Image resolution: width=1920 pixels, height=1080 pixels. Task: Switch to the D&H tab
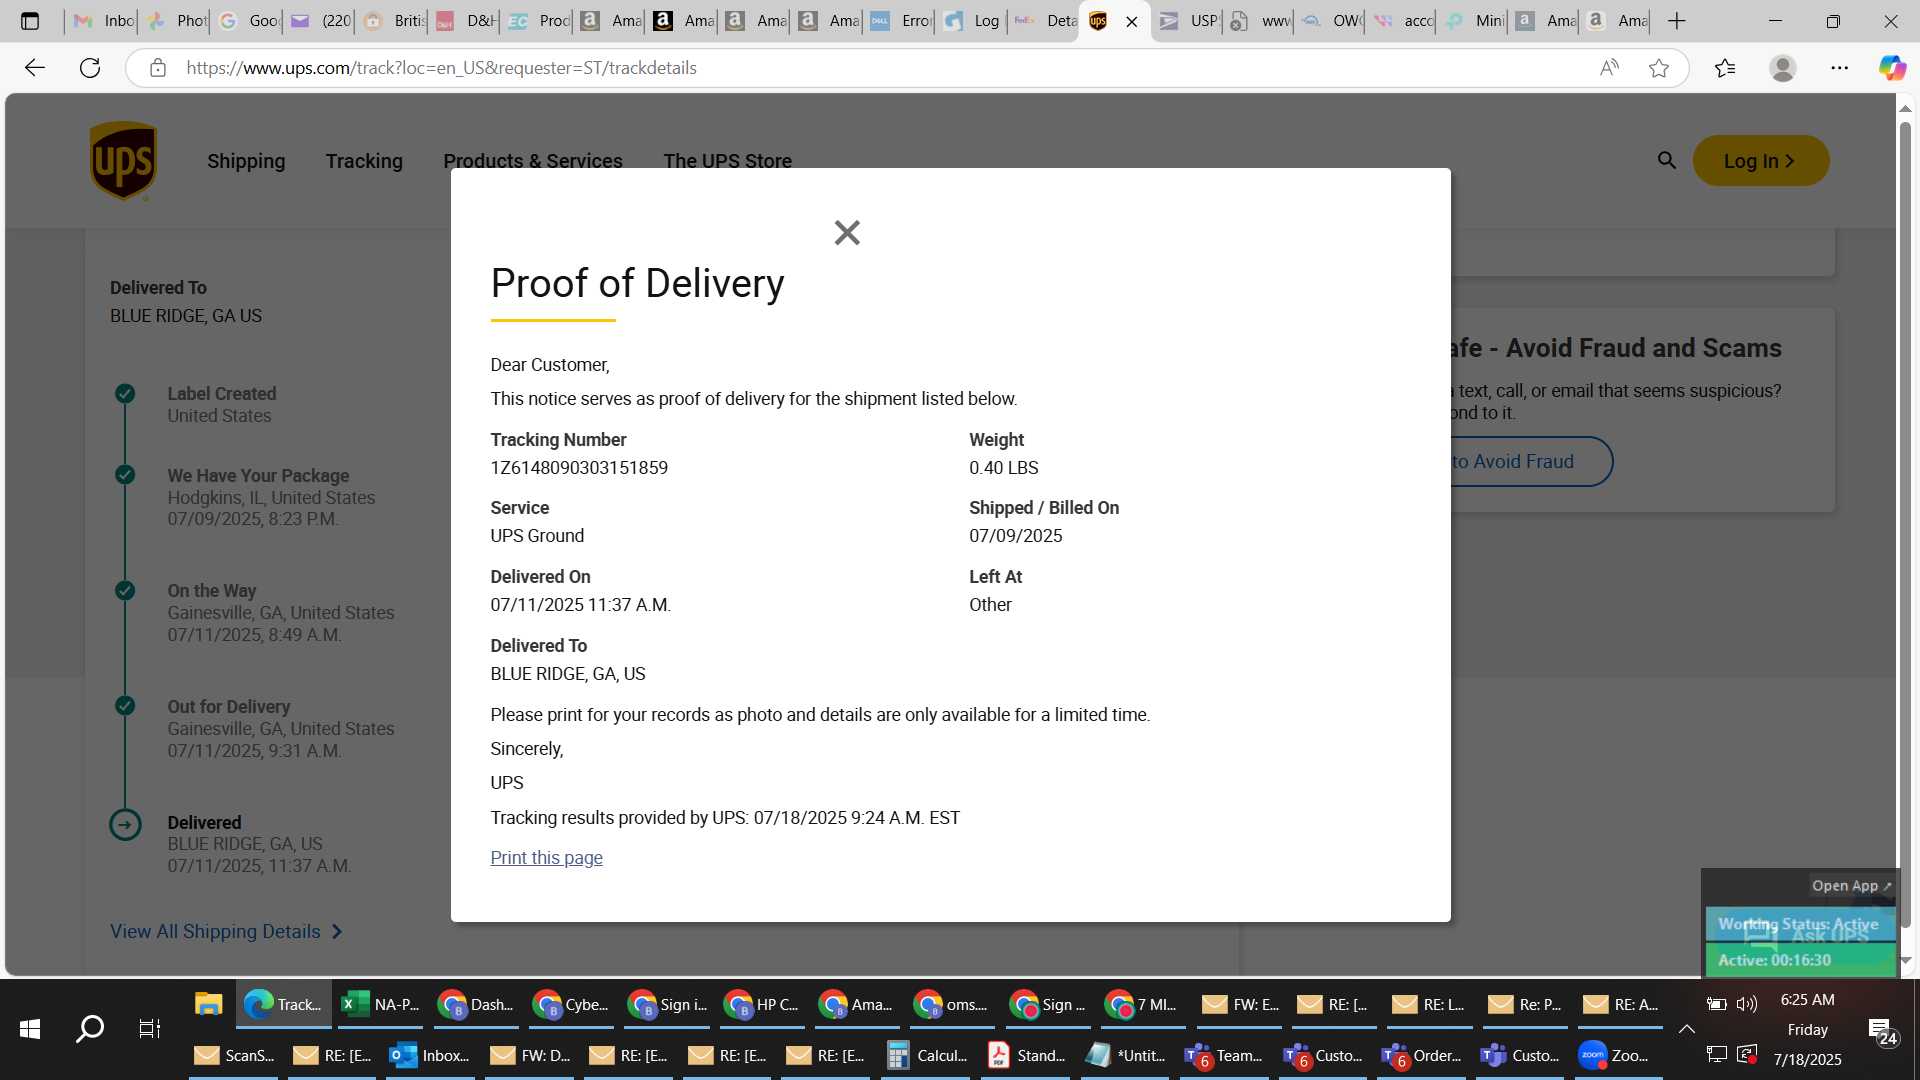point(467,21)
